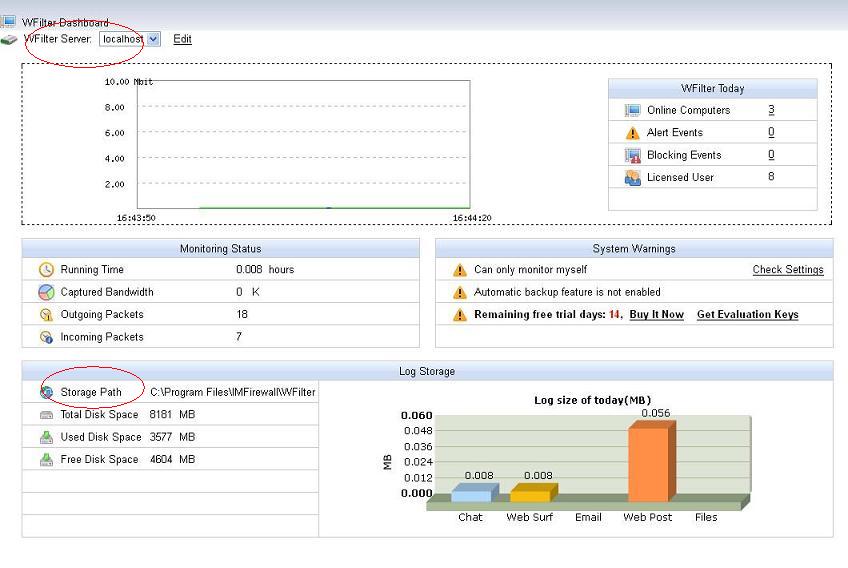Click the warning icon for 'Can only monitor myself'
Screen dimensions: 848x568
[460, 270]
